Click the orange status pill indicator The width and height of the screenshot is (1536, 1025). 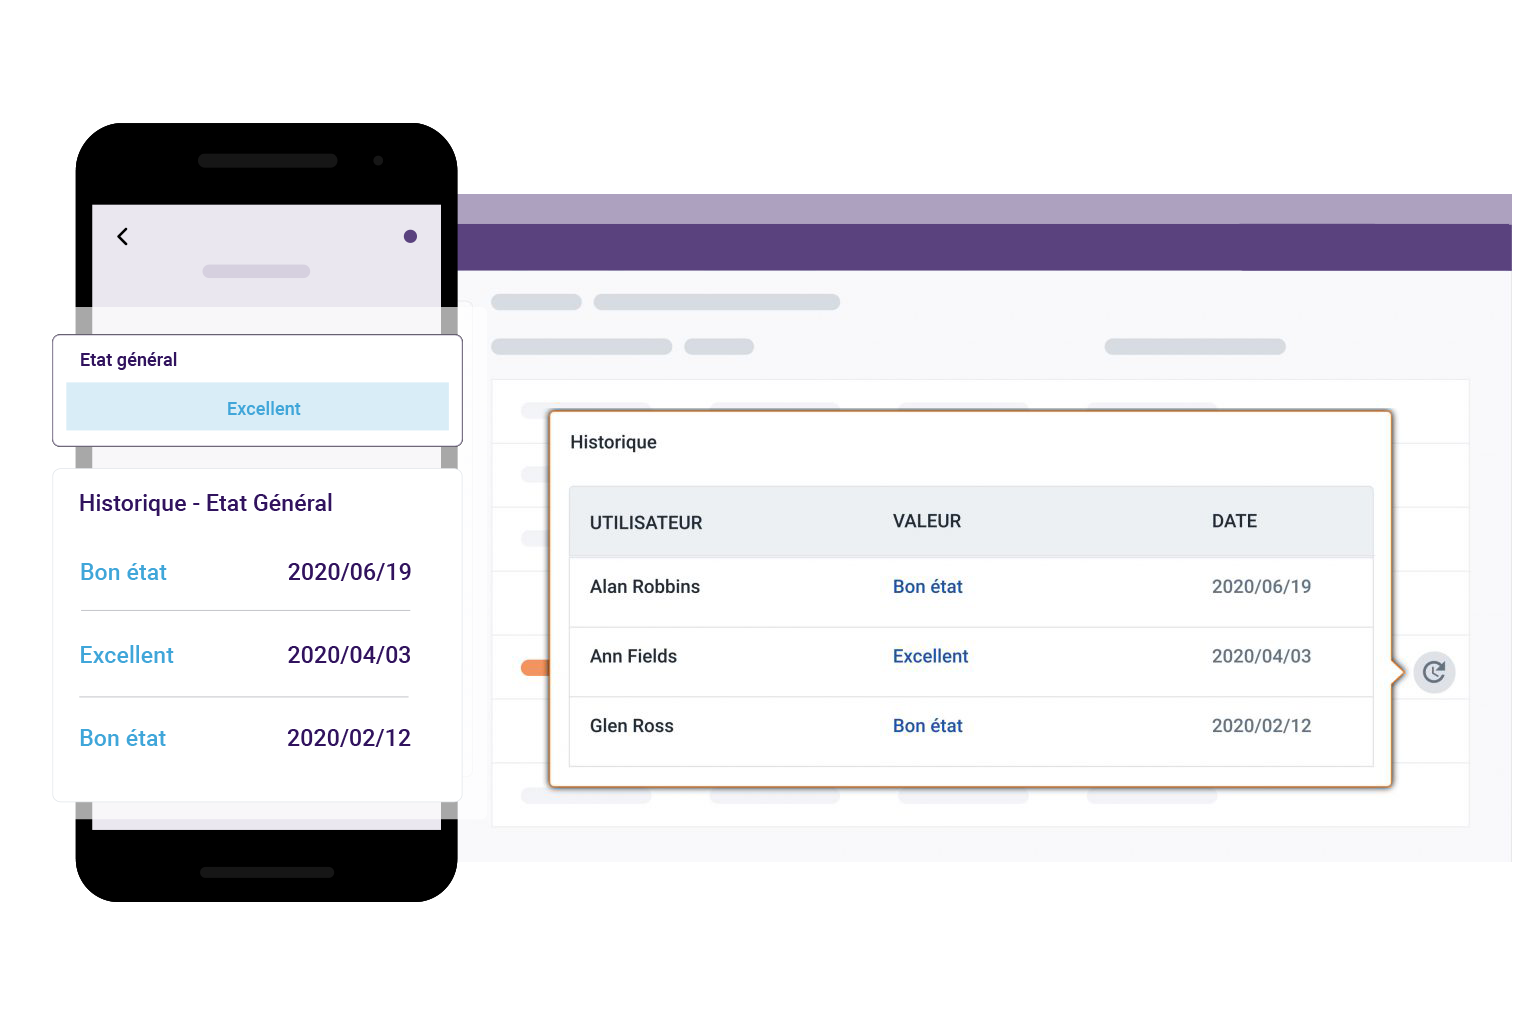pos(535,668)
